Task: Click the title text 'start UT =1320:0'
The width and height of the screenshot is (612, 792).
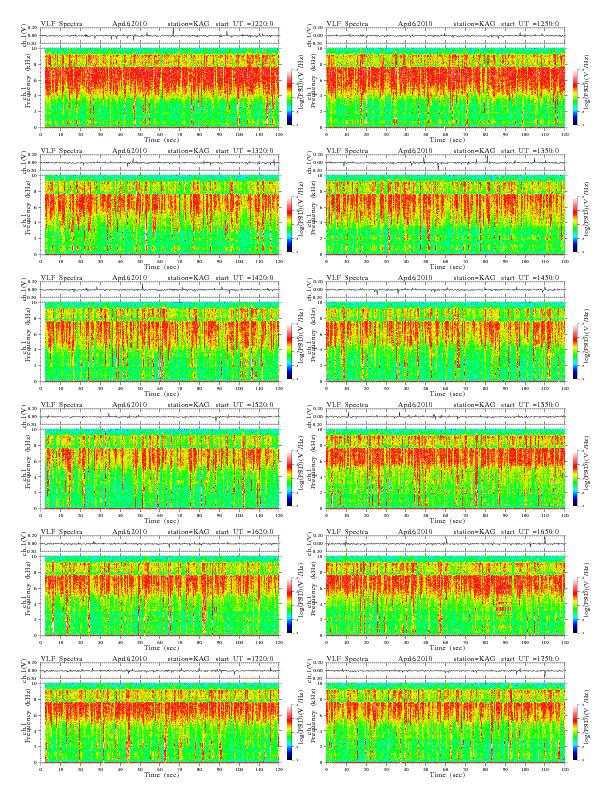Action: [245, 151]
